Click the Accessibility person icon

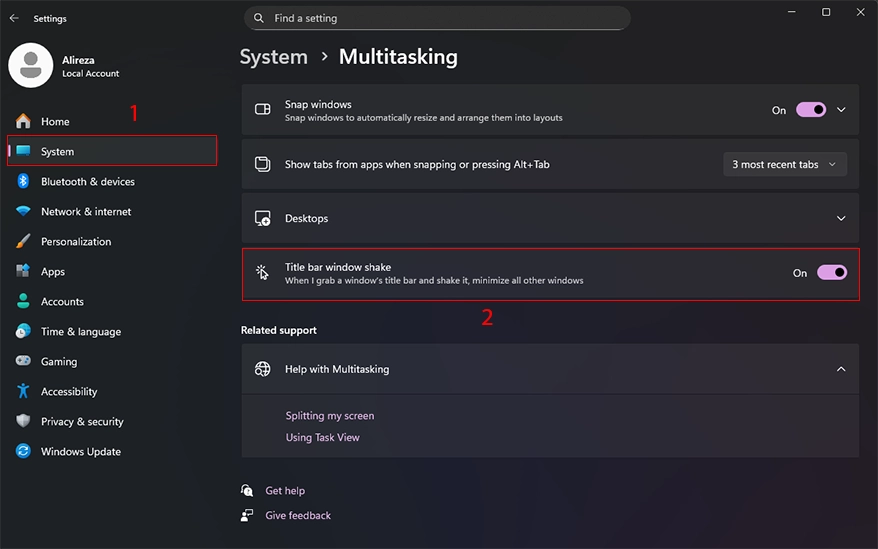click(x=23, y=391)
